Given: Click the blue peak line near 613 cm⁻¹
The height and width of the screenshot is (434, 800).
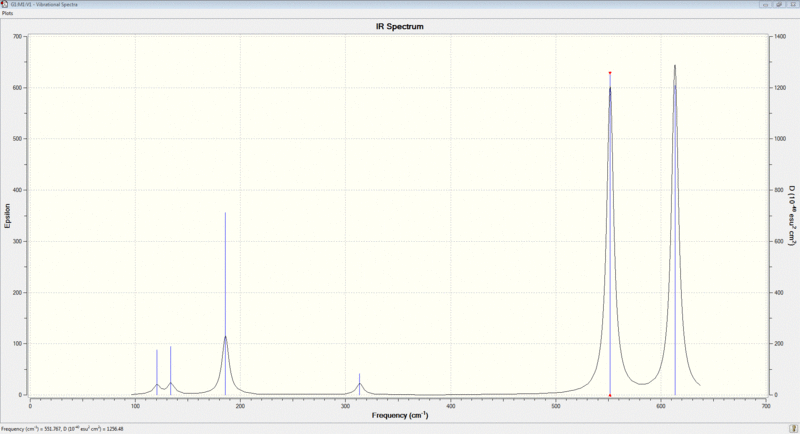Looking at the screenshot, I should [675, 240].
